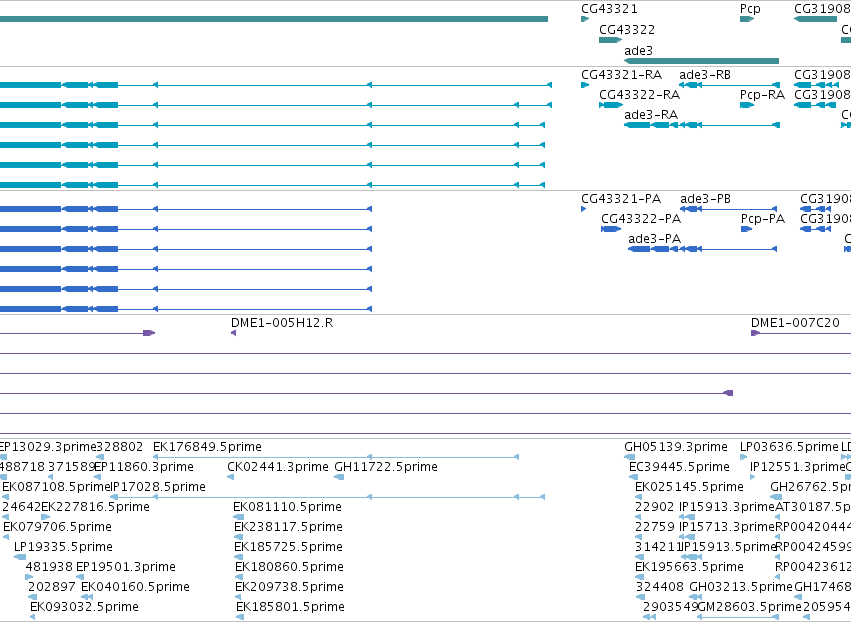This screenshot has height=622, width=851.
Task: Click the IP12551.3prime EST label
Action: [798, 467]
